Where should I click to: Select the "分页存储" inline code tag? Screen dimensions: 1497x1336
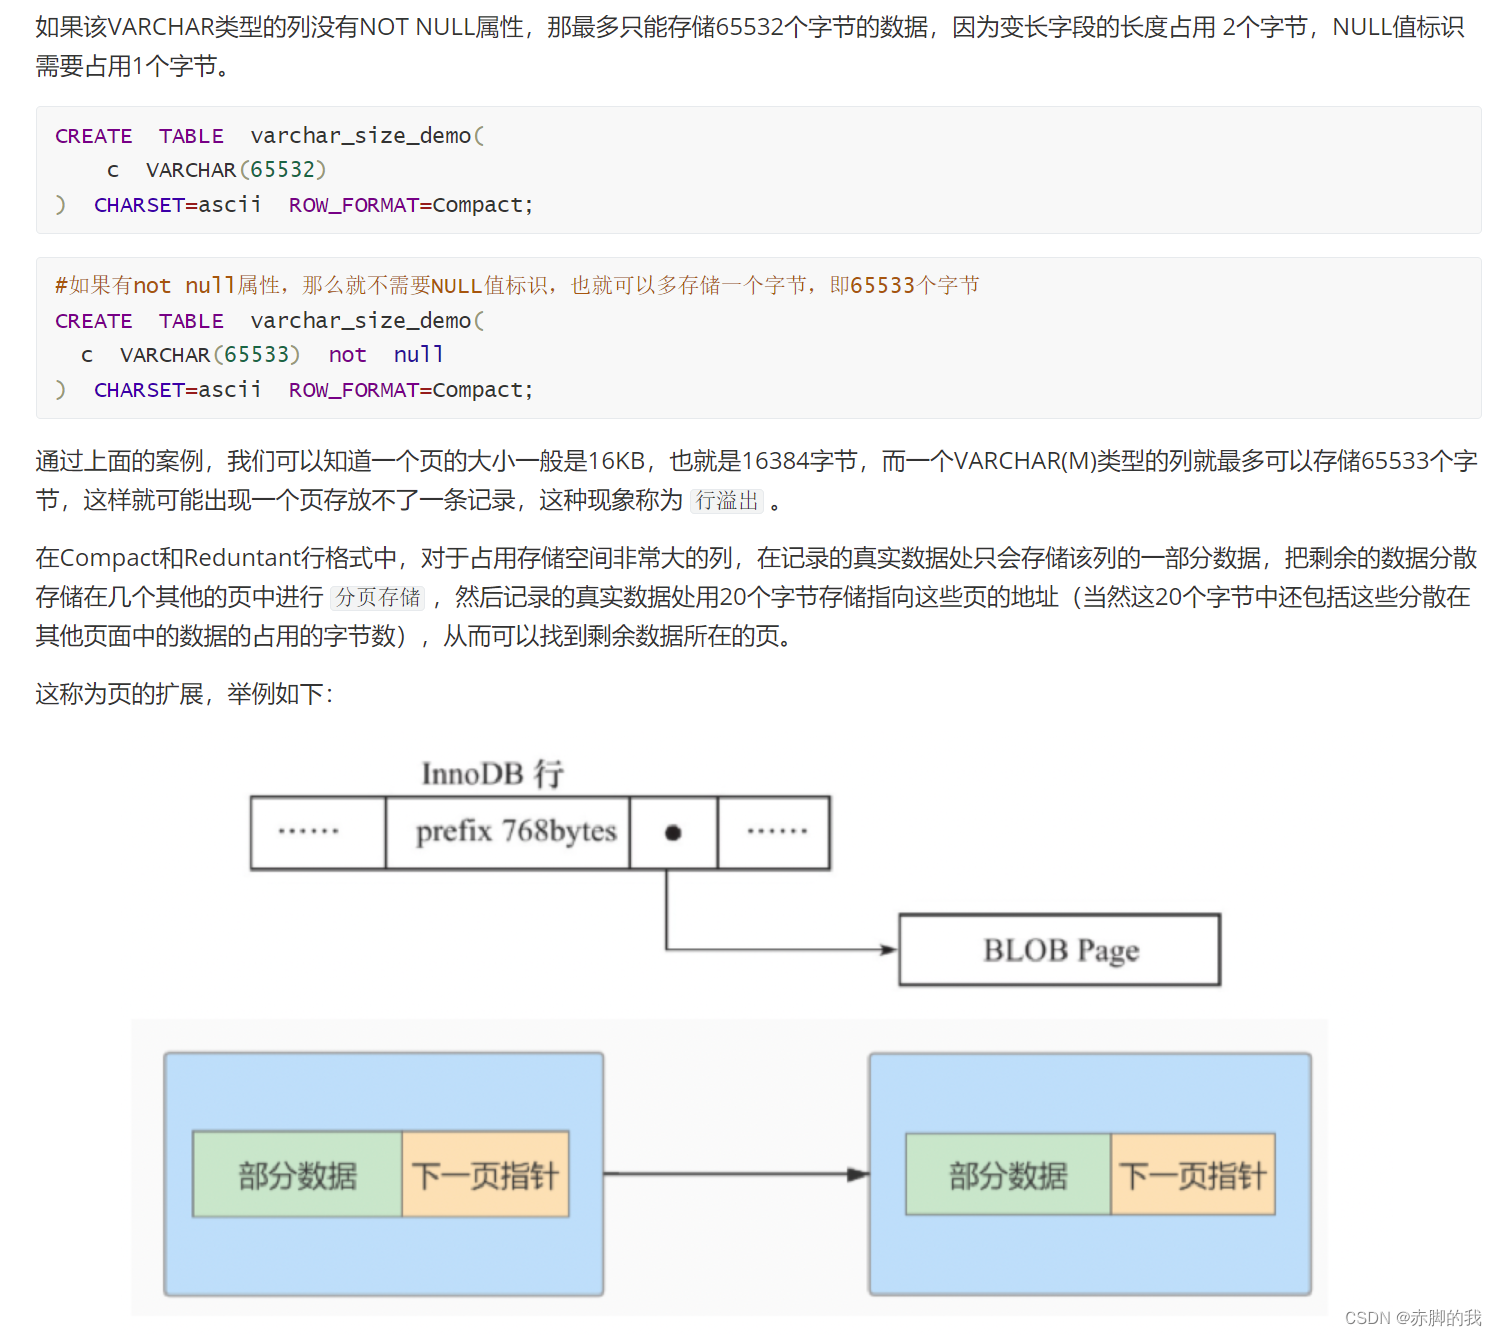tap(377, 598)
